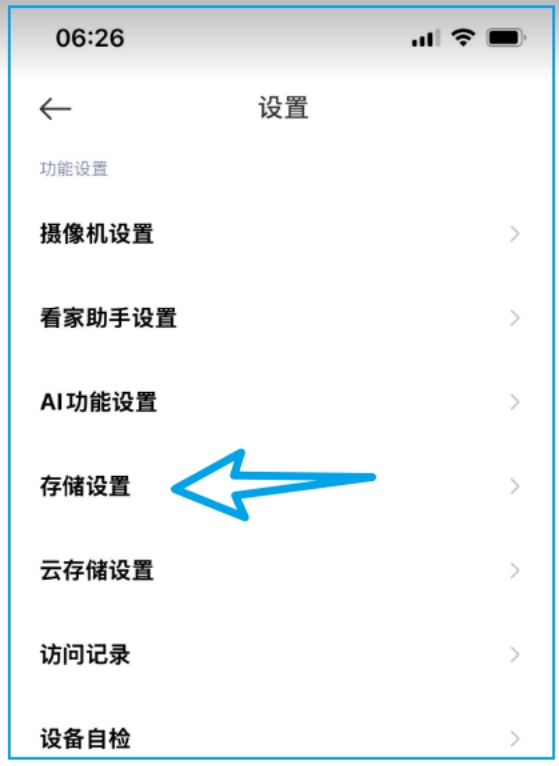
Task: Tap the back arrow icon
Action: tap(55, 108)
